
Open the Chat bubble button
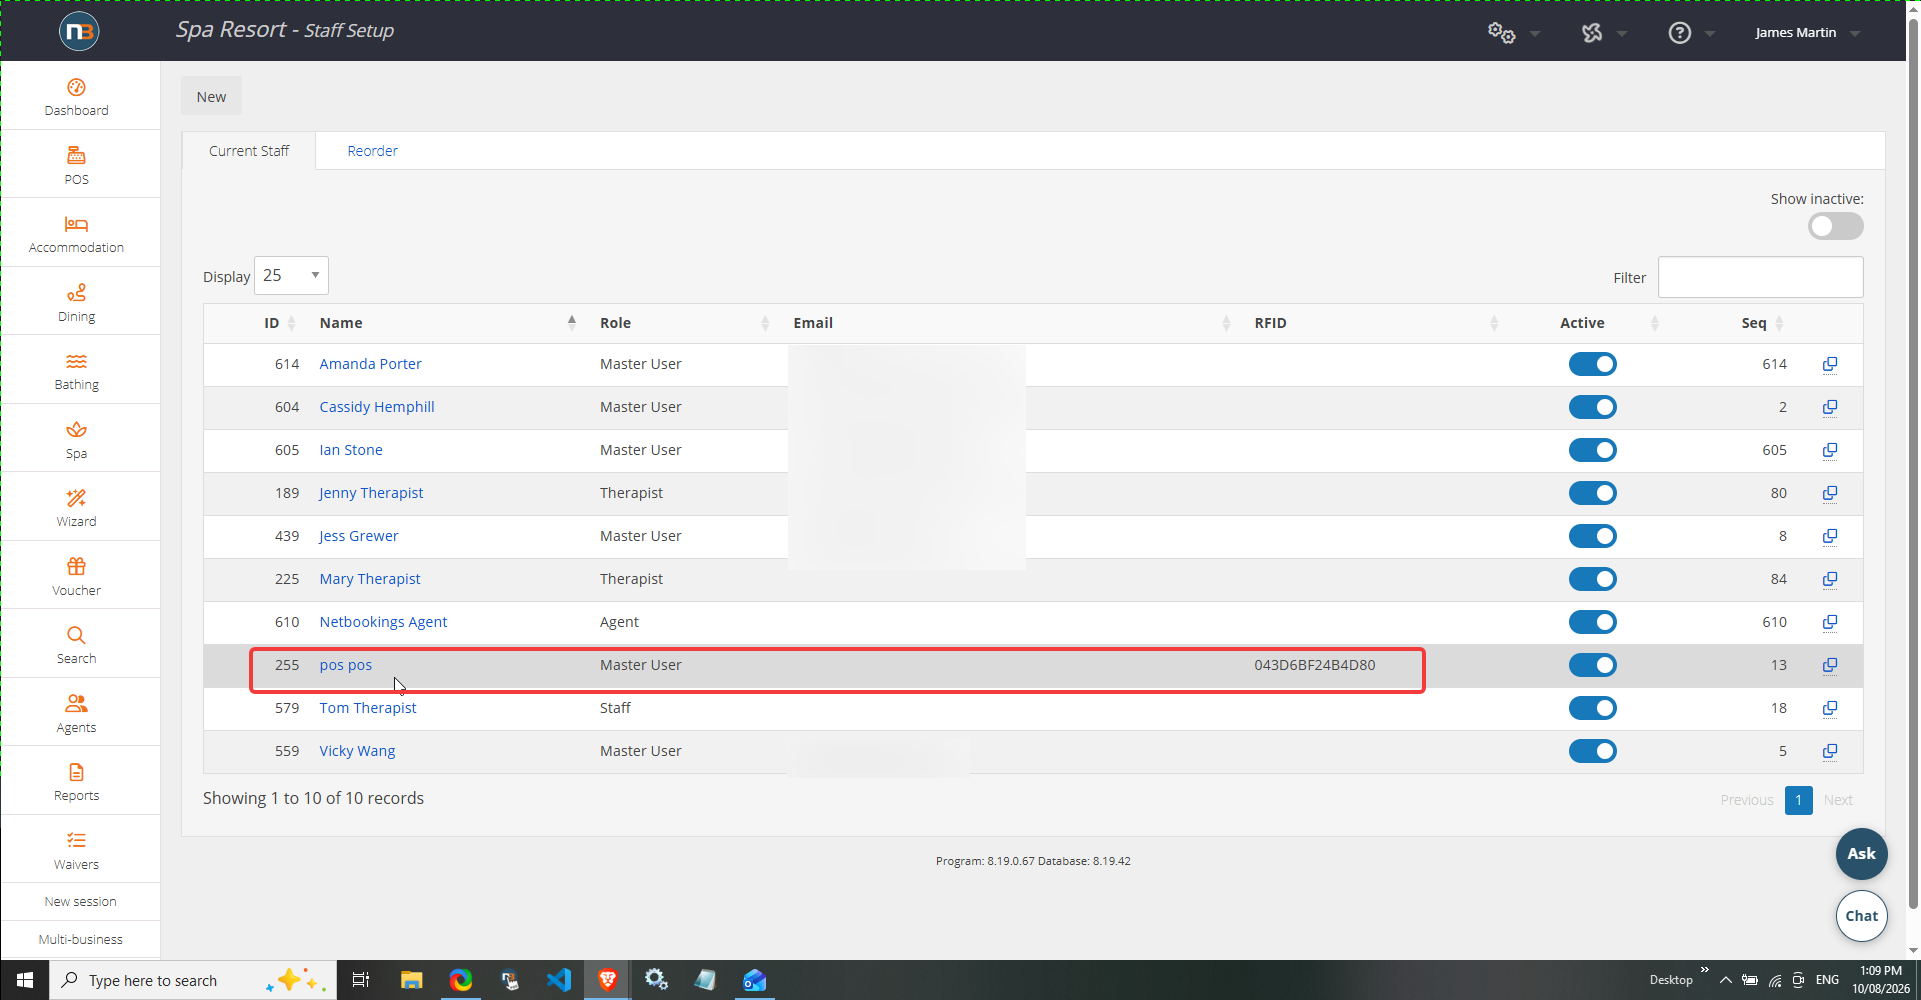[1861, 916]
